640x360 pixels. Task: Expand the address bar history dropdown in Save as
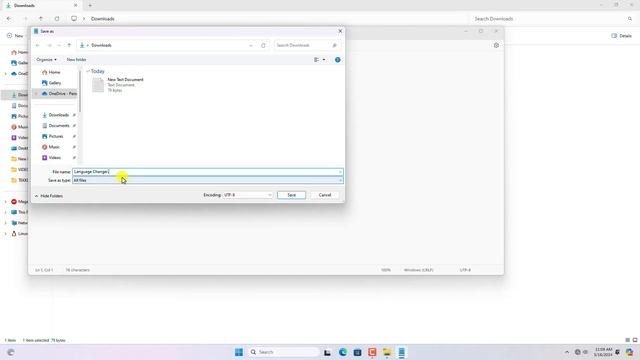click(x=251, y=45)
